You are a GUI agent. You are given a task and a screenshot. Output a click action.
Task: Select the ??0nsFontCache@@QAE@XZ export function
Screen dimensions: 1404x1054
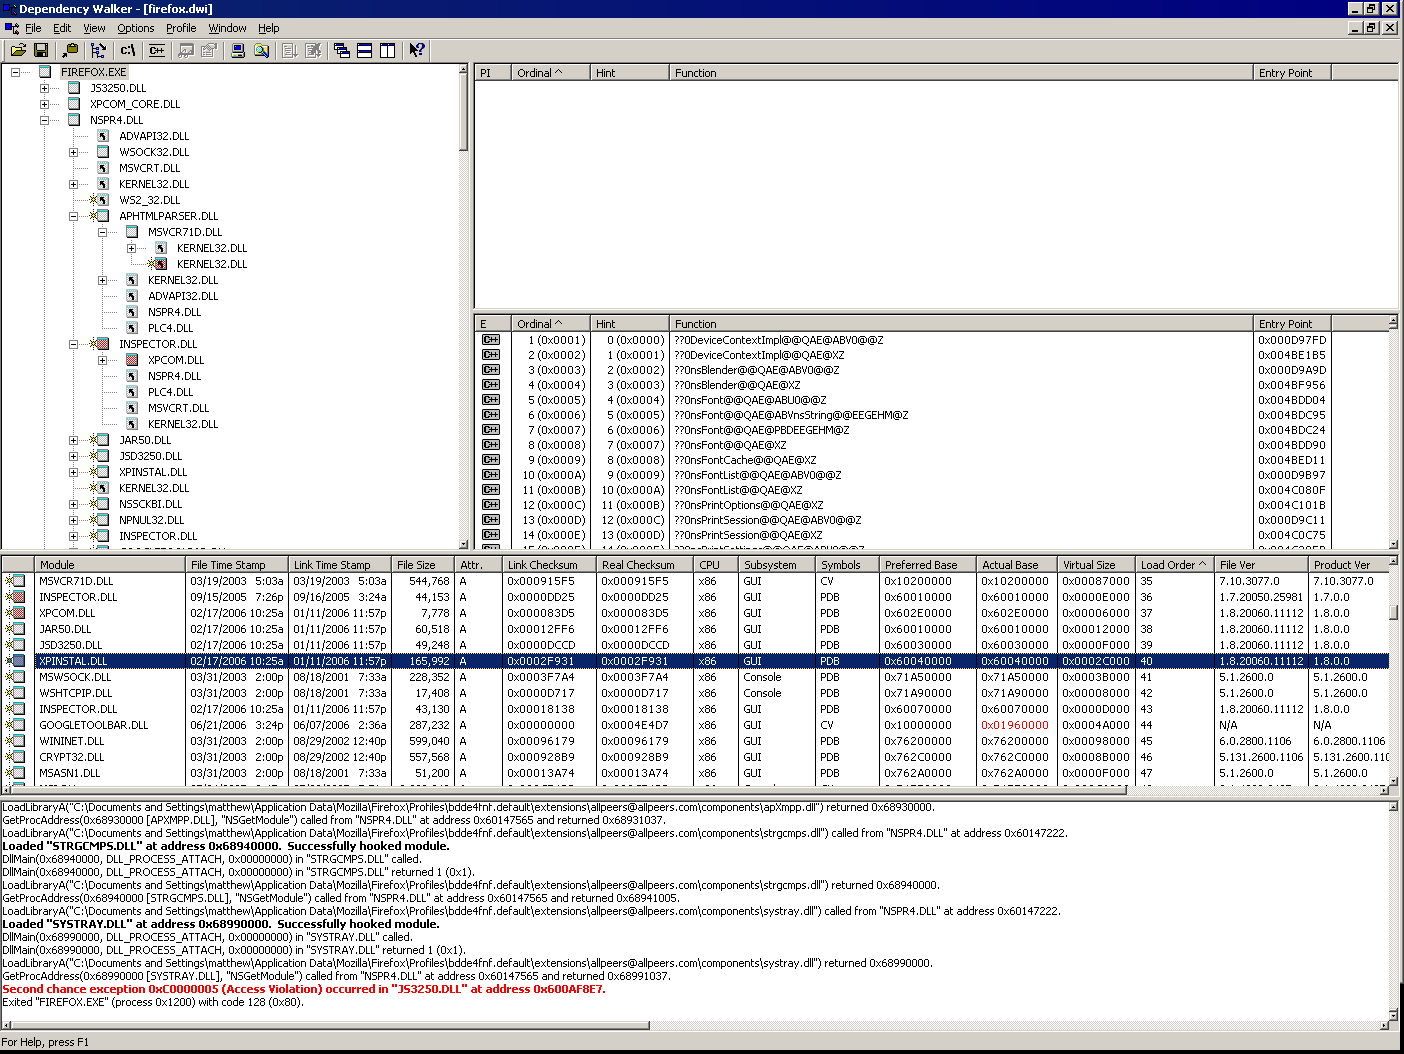point(745,460)
